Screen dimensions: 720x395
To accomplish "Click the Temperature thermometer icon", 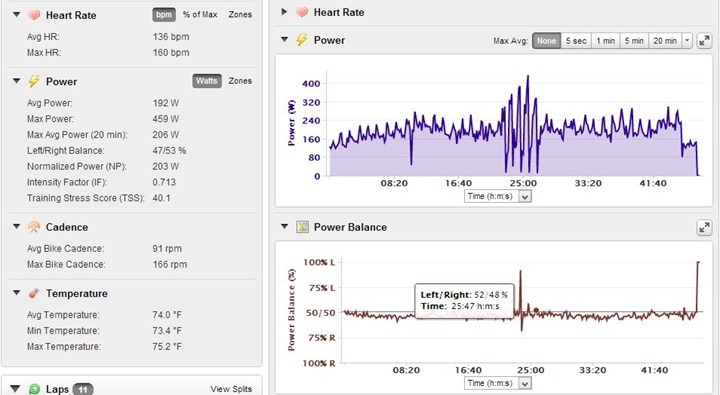I will (34, 293).
